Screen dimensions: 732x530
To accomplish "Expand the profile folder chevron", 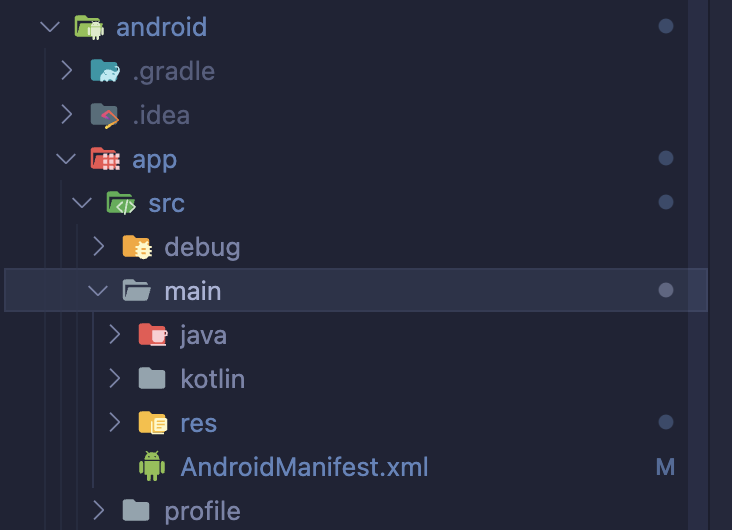I will pyautogui.click(x=98, y=511).
